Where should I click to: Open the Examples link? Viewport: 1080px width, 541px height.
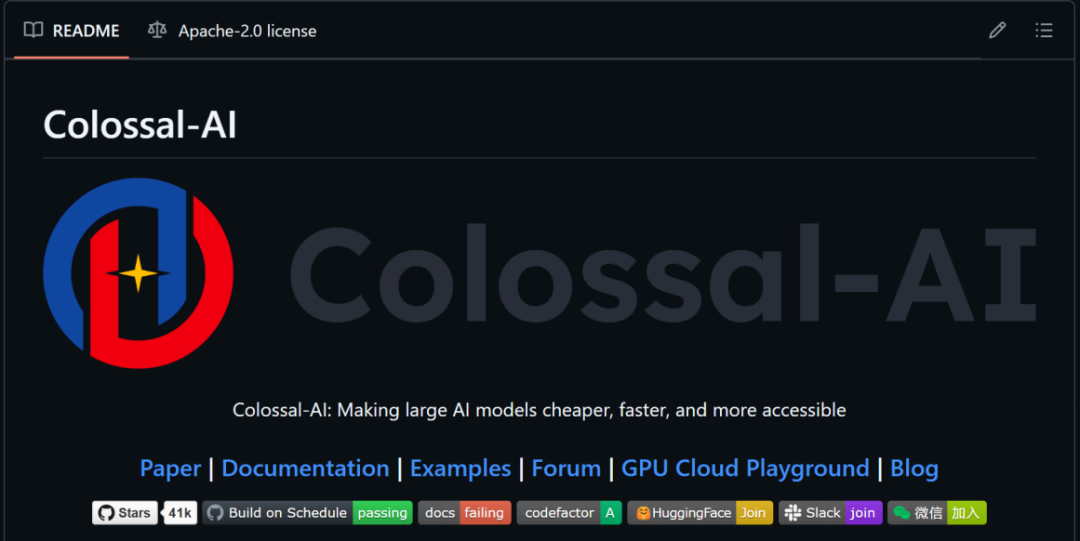pyautogui.click(x=460, y=469)
